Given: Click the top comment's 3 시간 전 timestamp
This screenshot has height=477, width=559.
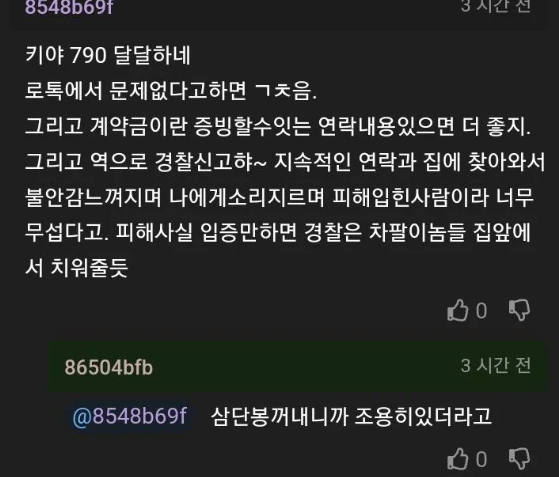Looking at the screenshot, I should [496, 6].
